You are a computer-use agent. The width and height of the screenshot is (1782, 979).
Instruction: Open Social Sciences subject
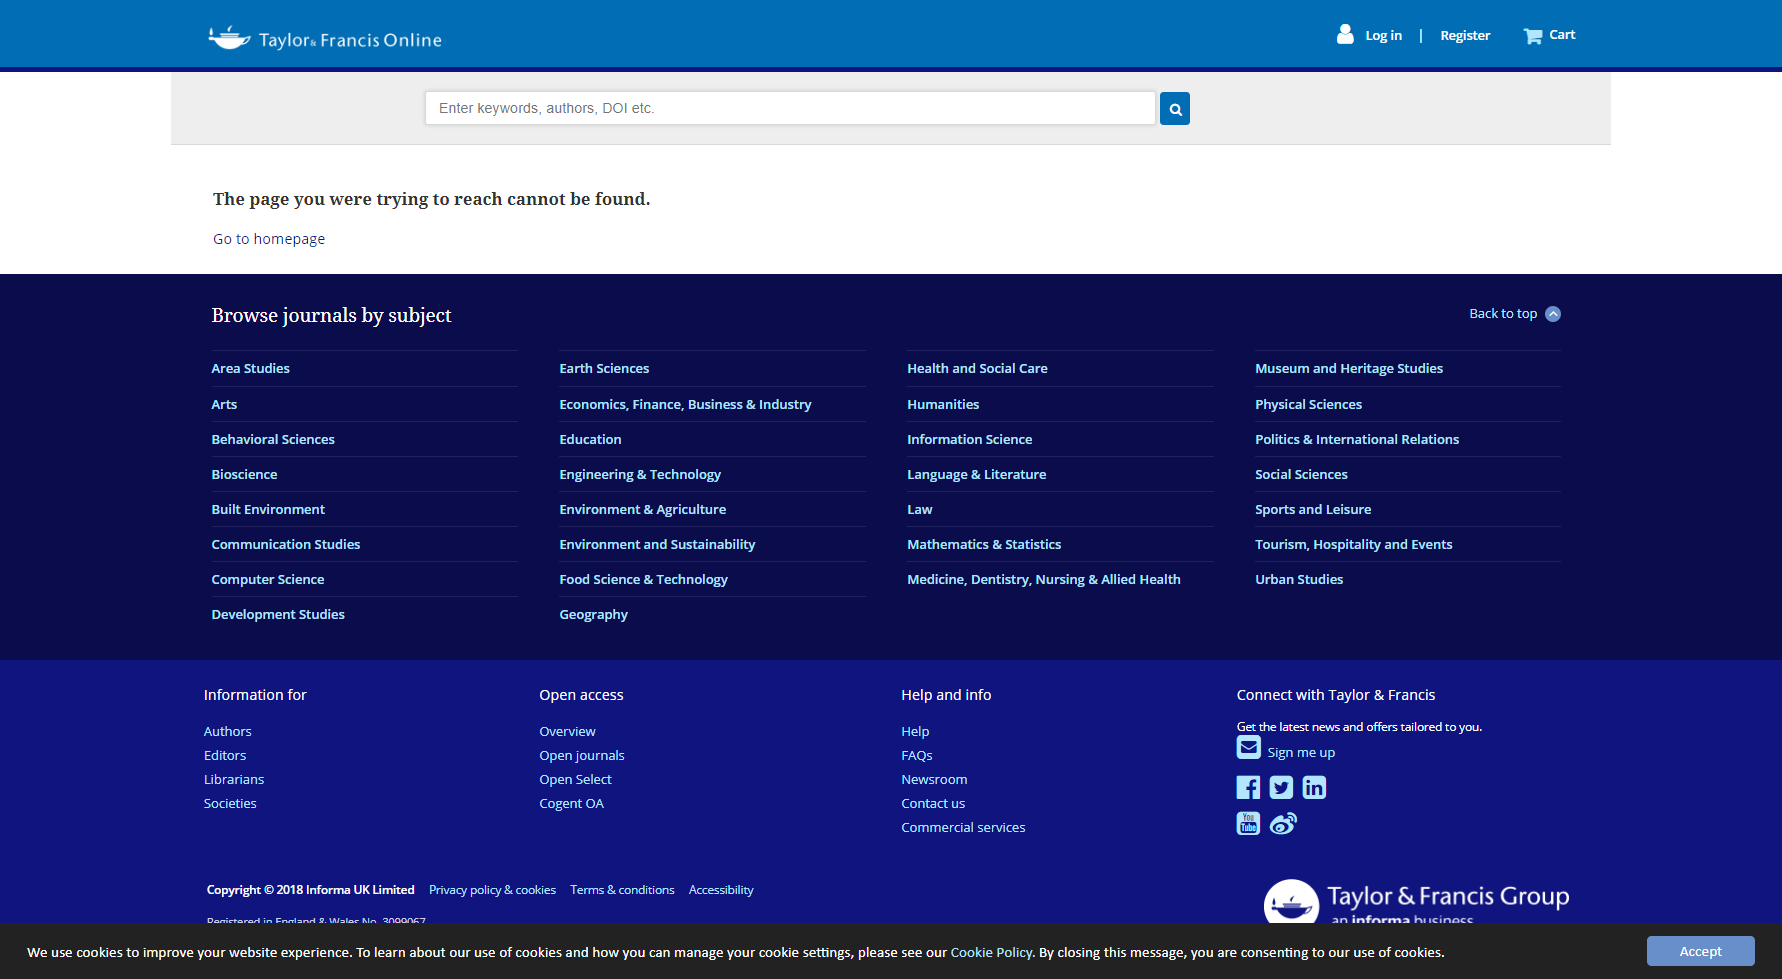pyautogui.click(x=1301, y=475)
